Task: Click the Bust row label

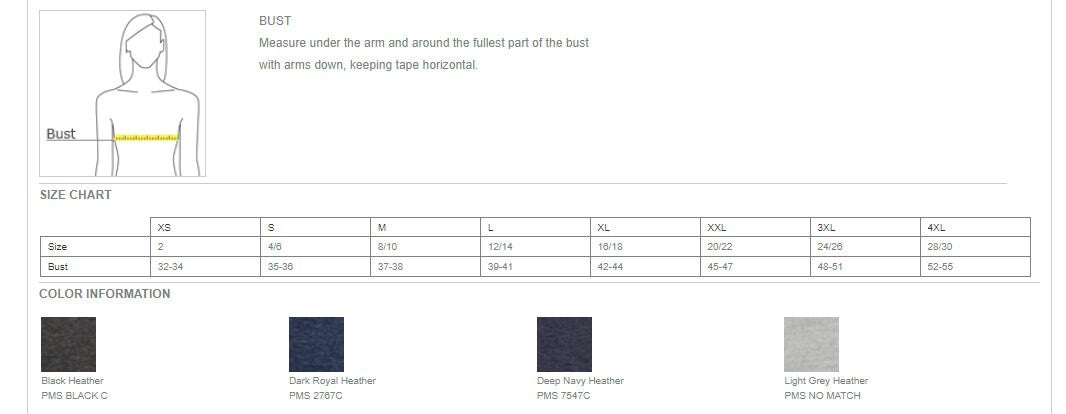Action: pos(95,266)
